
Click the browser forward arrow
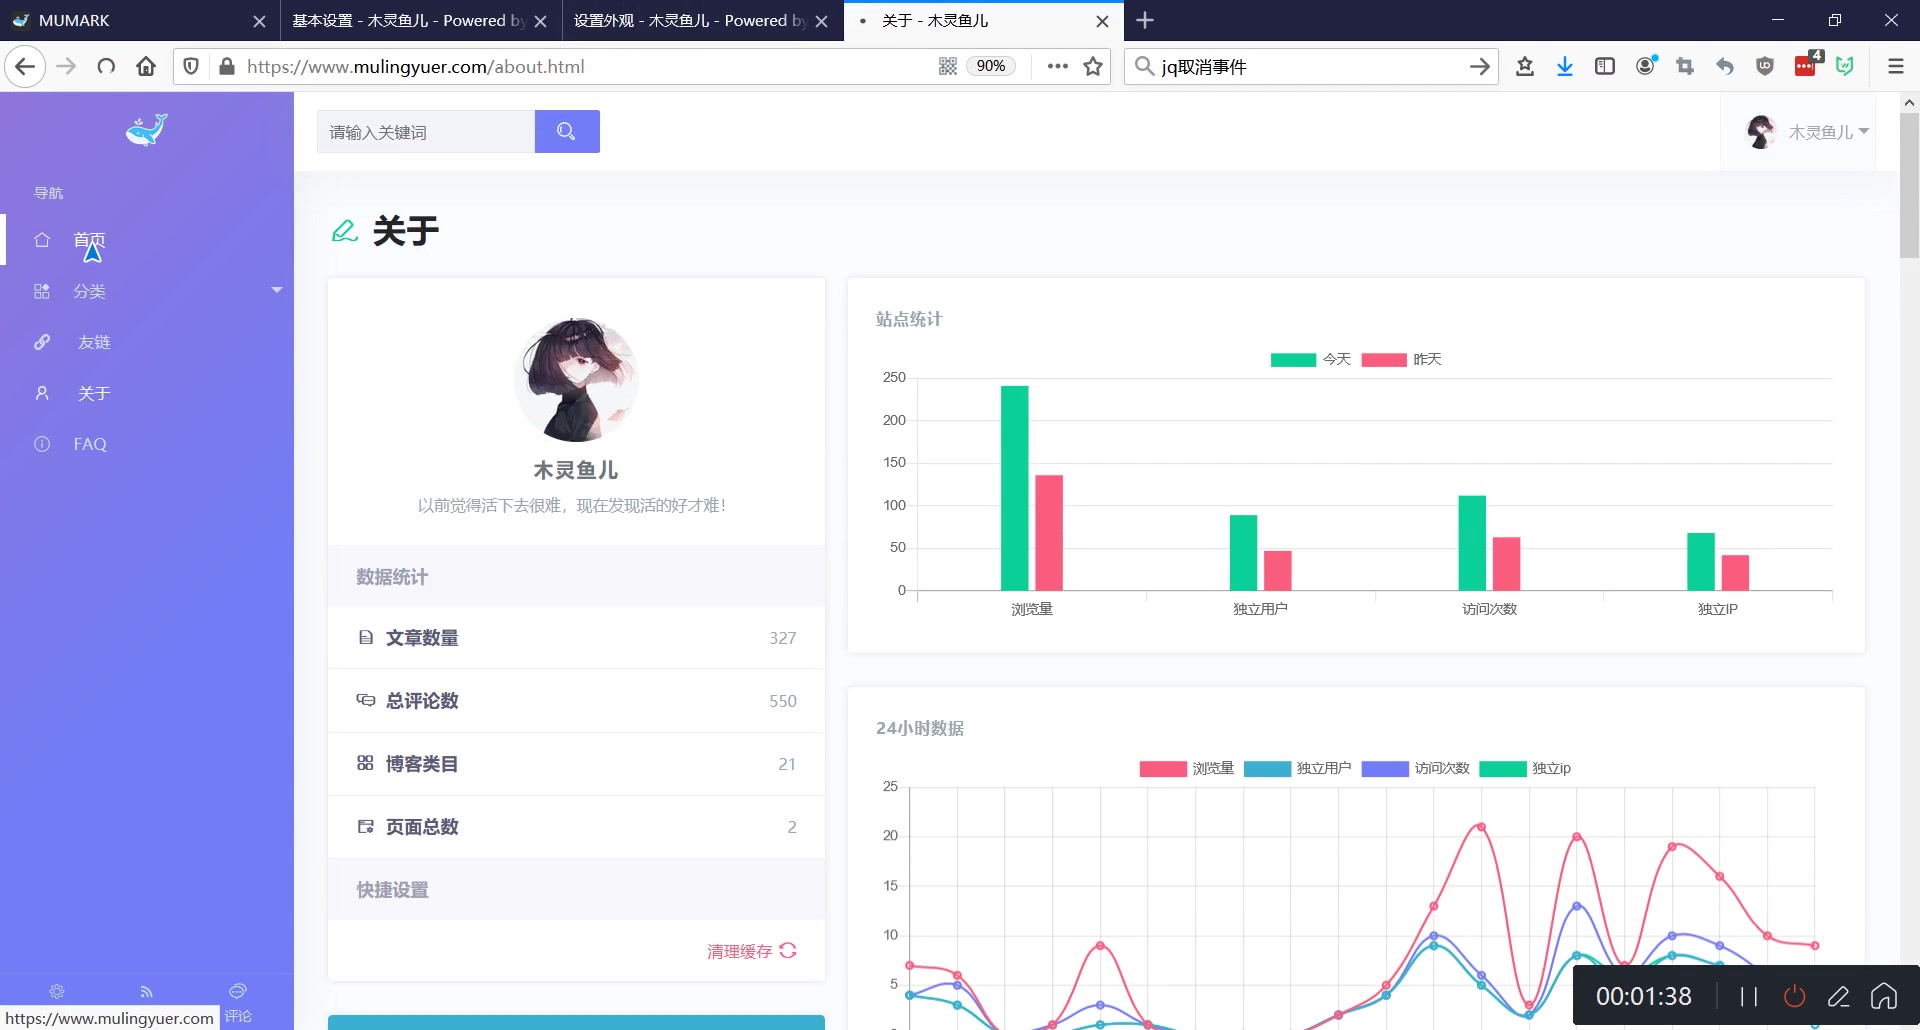click(66, 67)
